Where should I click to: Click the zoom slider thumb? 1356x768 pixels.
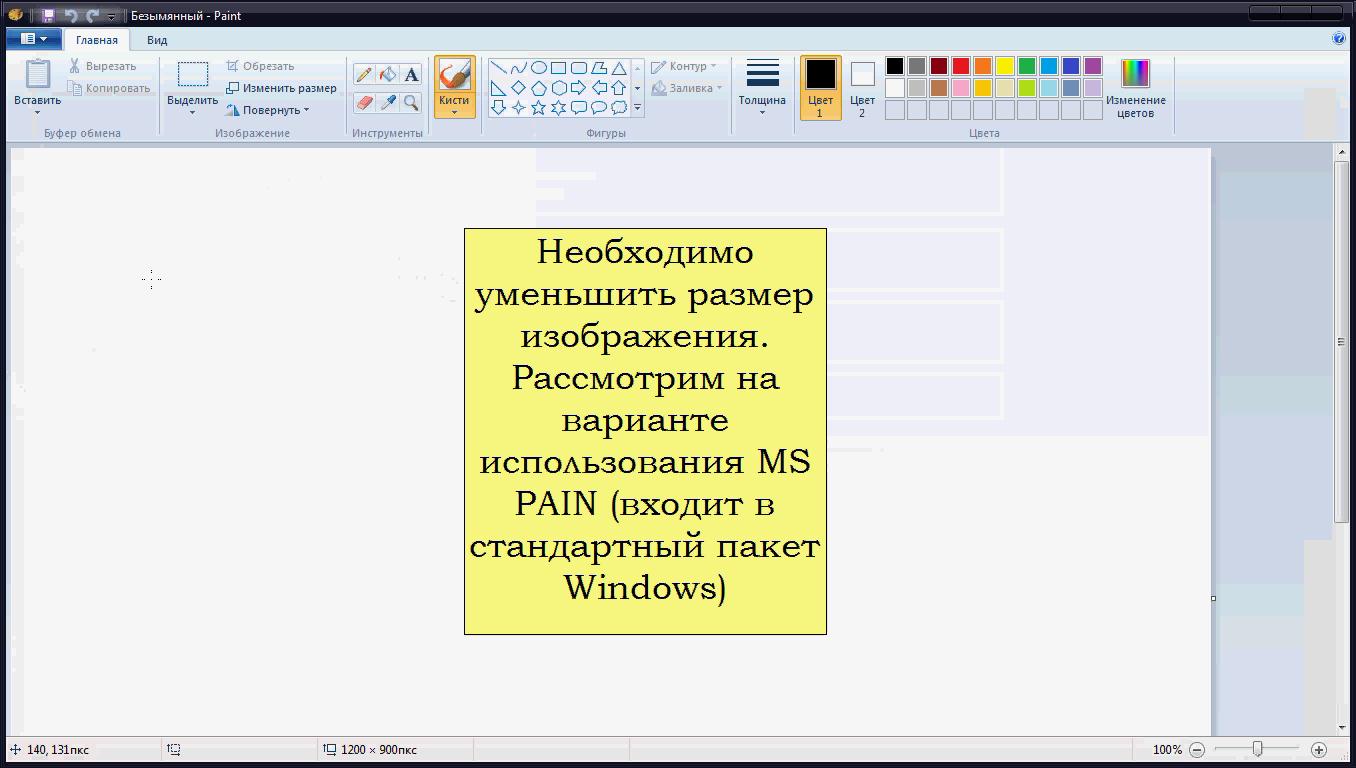point(1257,749)
